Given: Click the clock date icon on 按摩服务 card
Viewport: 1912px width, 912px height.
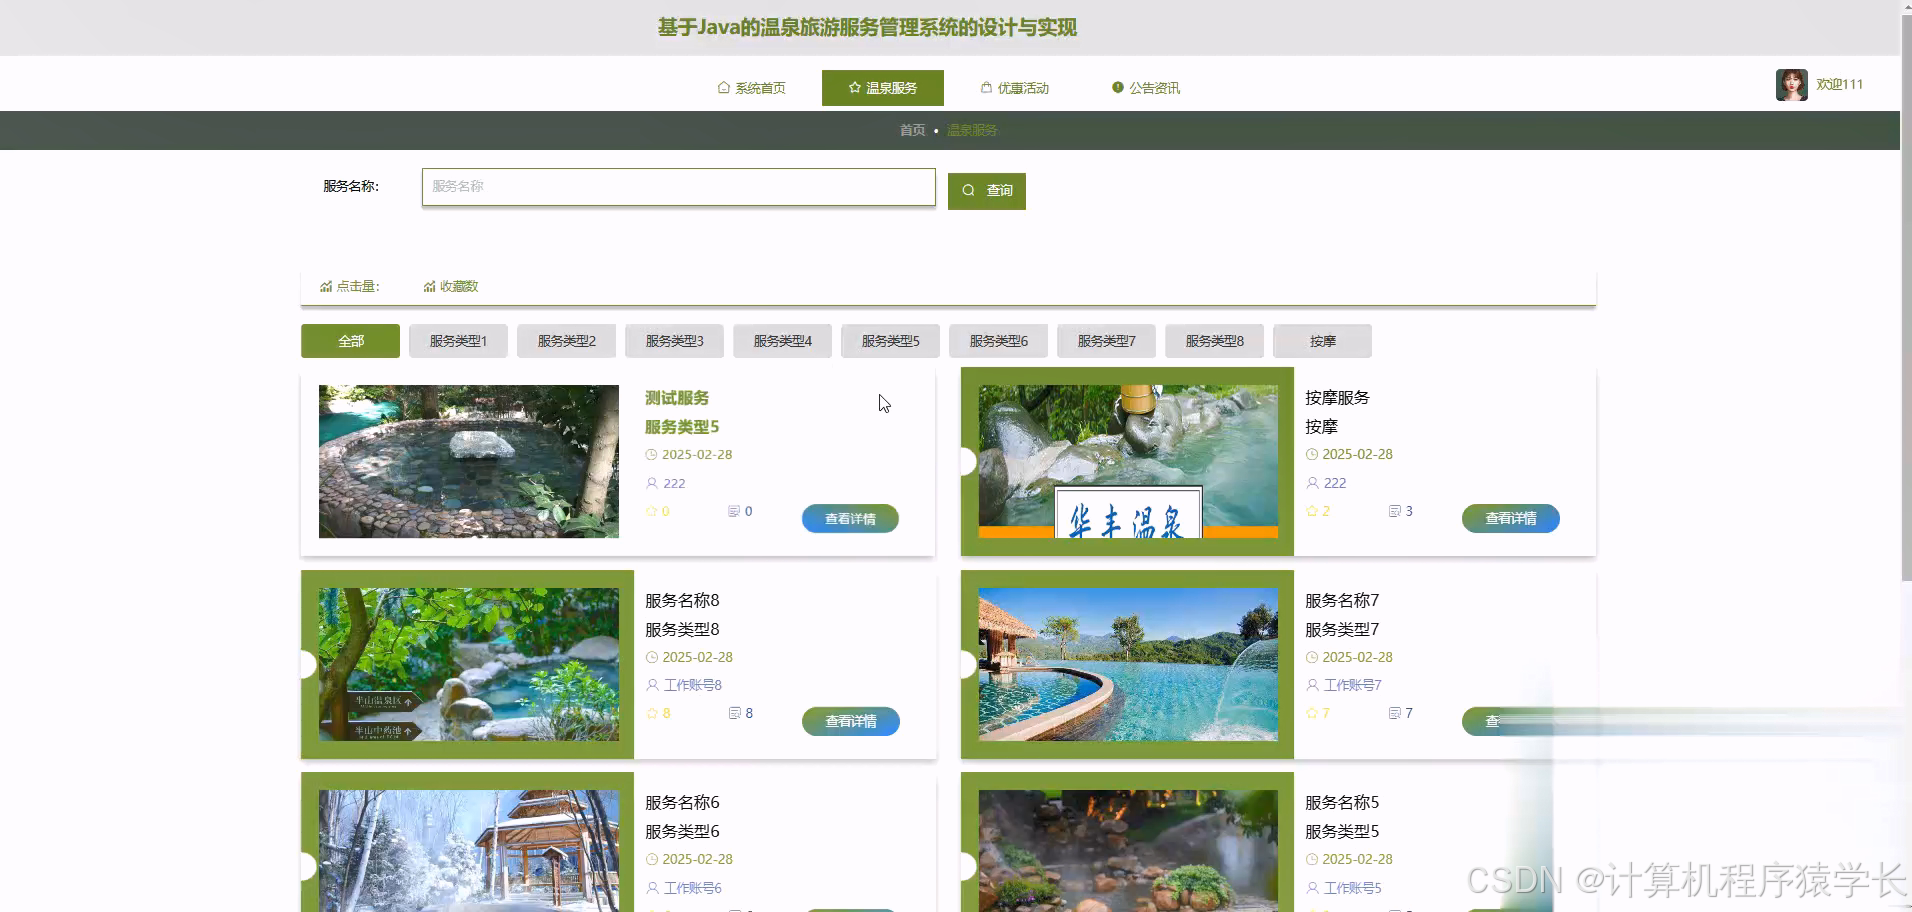Looking at the screenshot, I should click(1312, 454).
